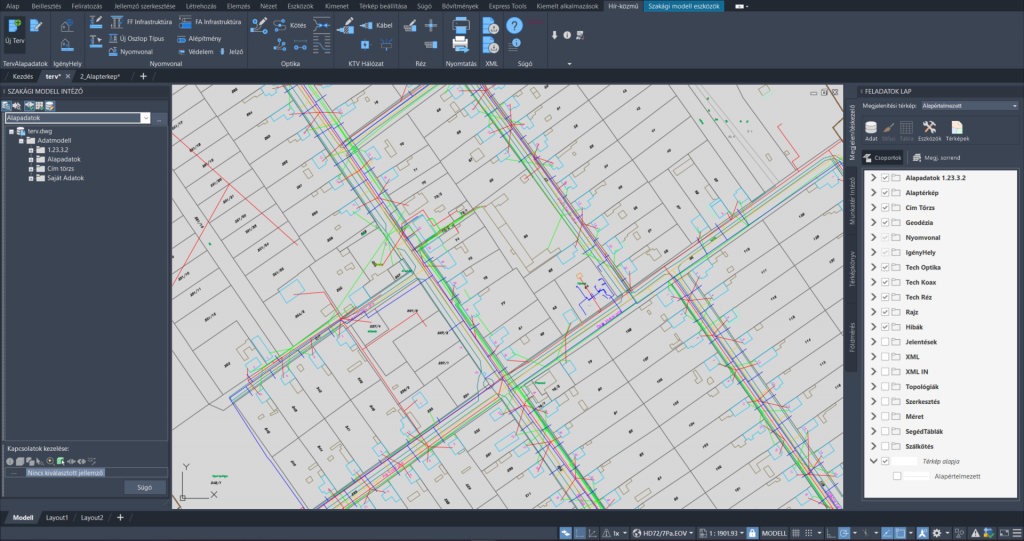Screen dimensions: 1024x541
Task: Uncheck the Alapadatok 1.23.3.2 layer checkbox
Action: 885,178
